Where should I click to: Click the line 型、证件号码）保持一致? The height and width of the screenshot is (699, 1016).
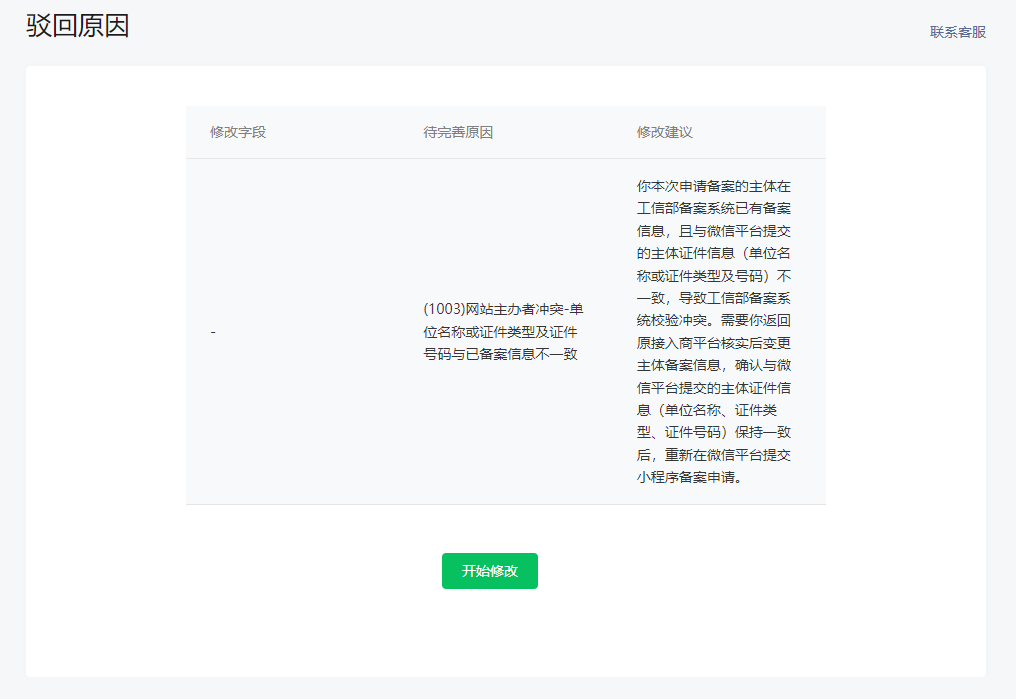pos(713,433)
